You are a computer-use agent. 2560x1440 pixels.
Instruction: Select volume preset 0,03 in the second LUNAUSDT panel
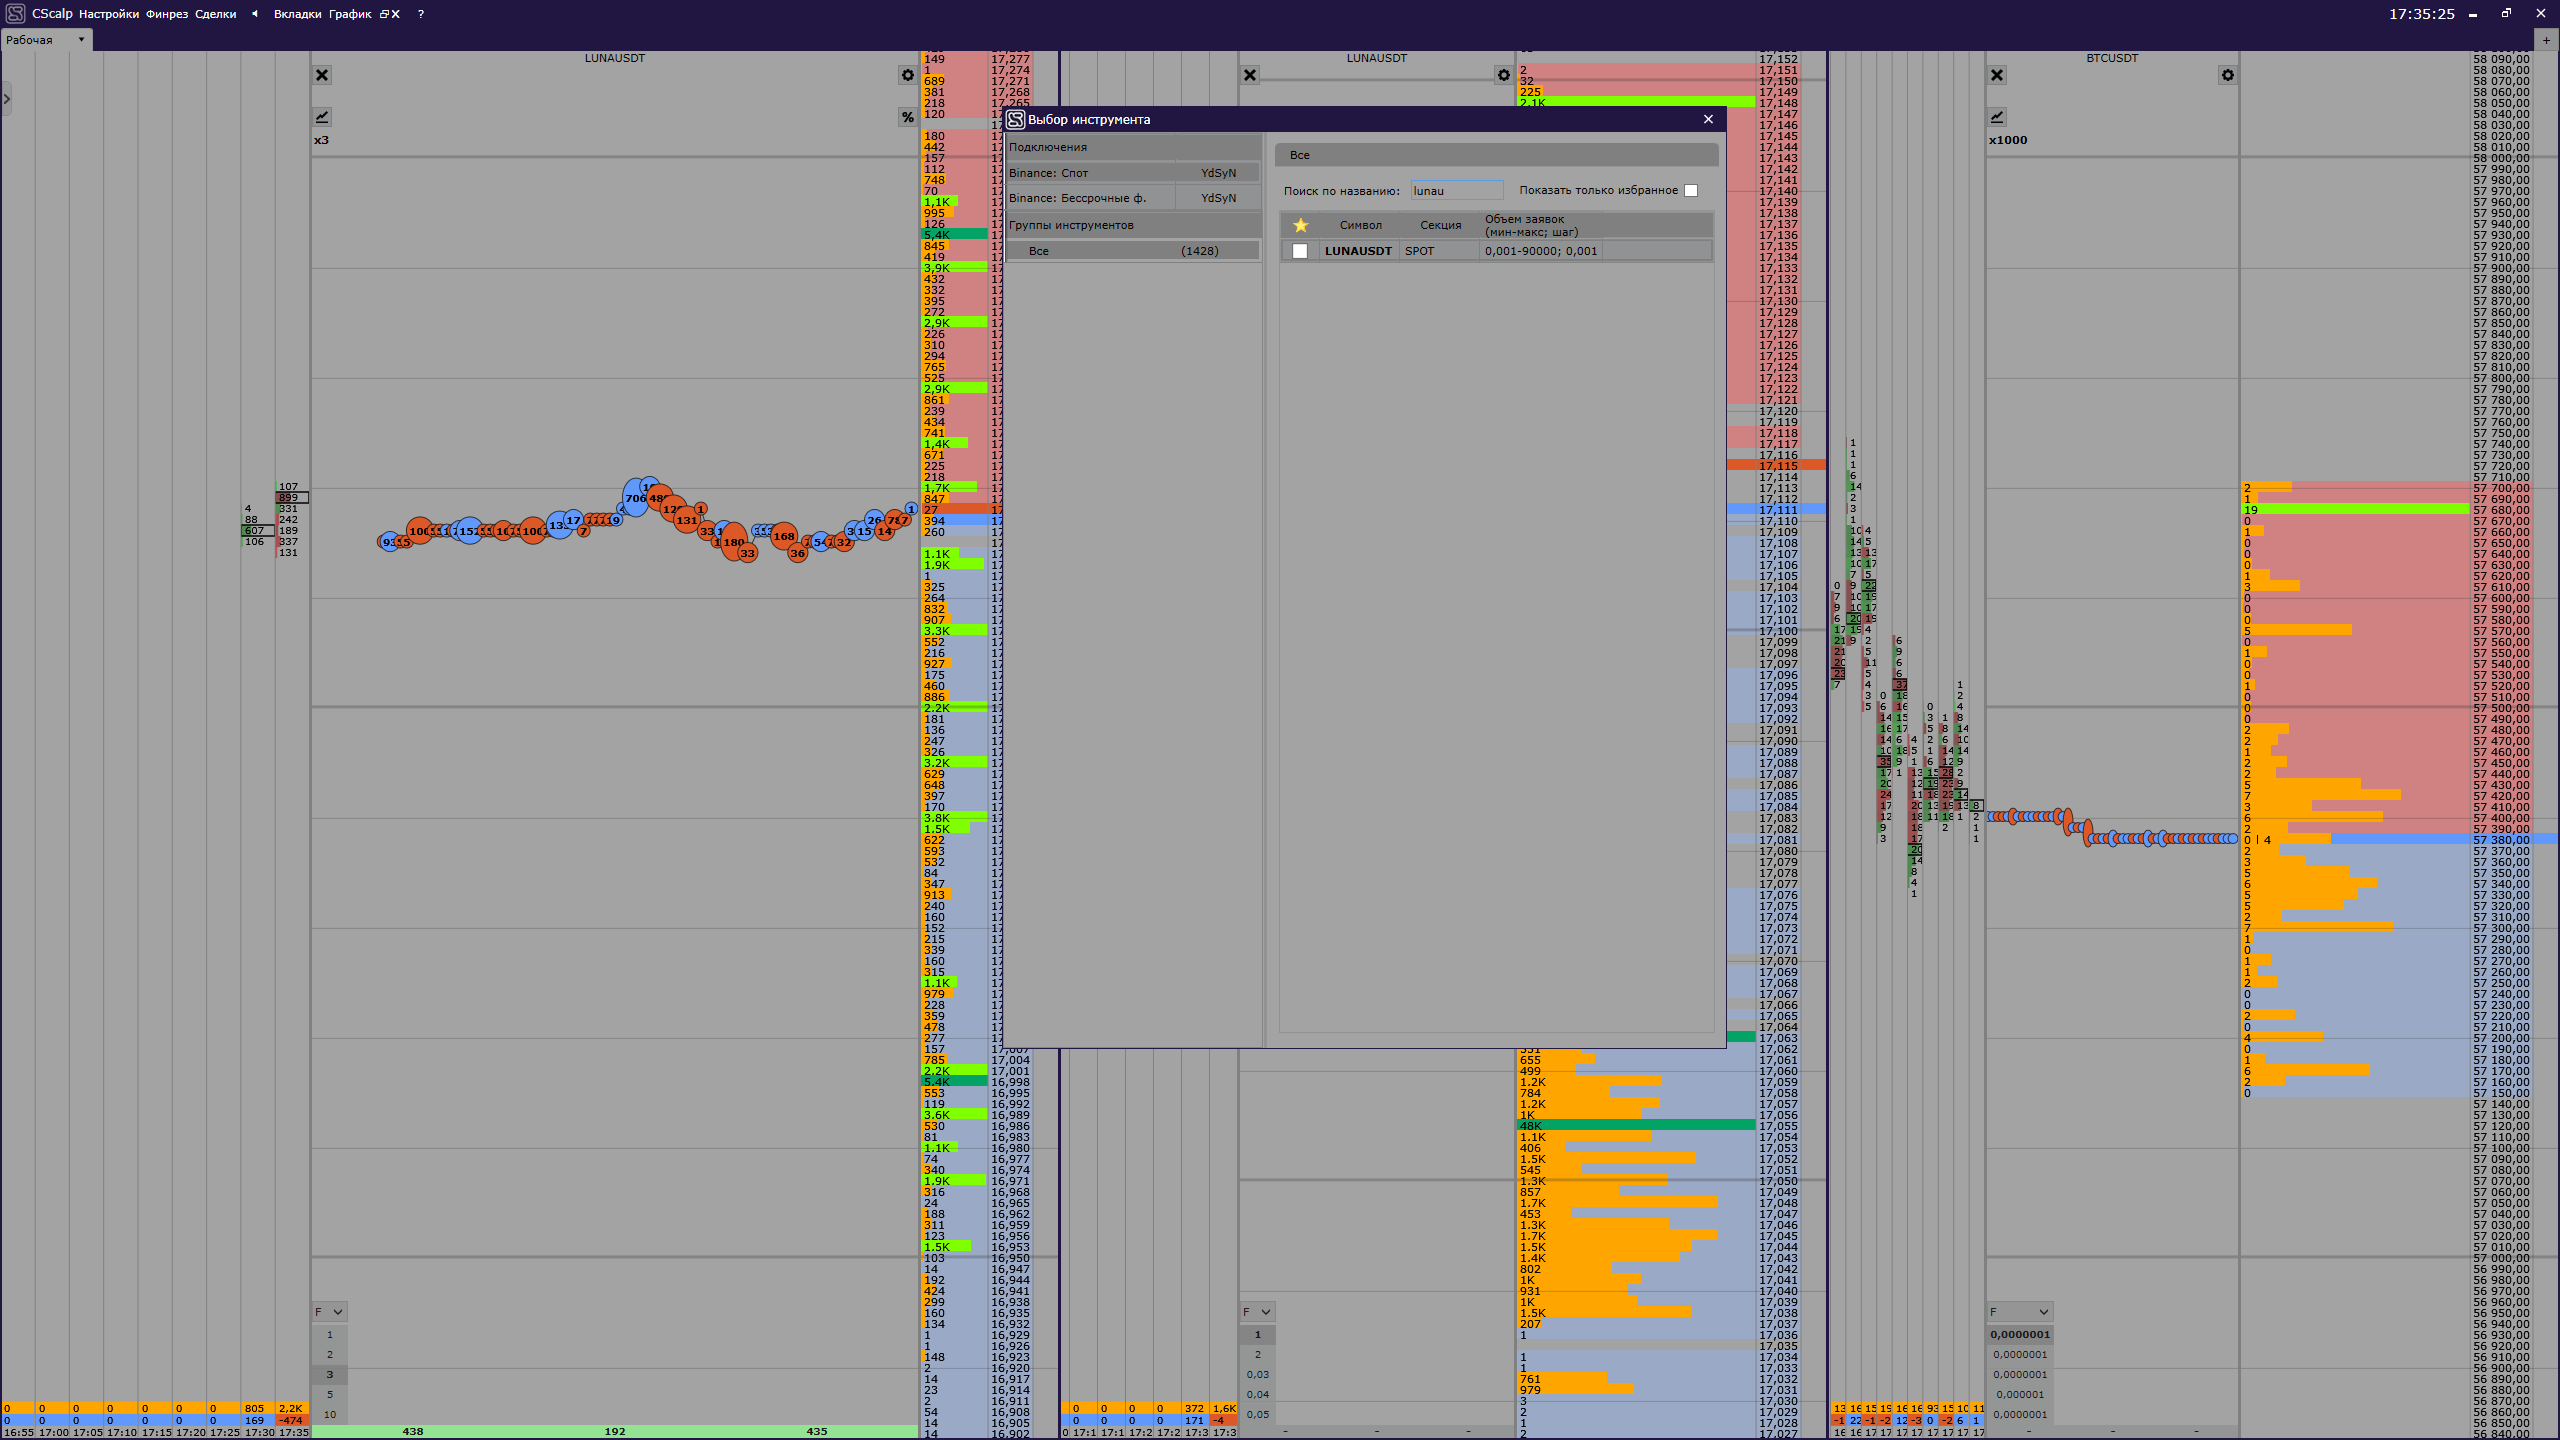click(x=1258, y=1375)
